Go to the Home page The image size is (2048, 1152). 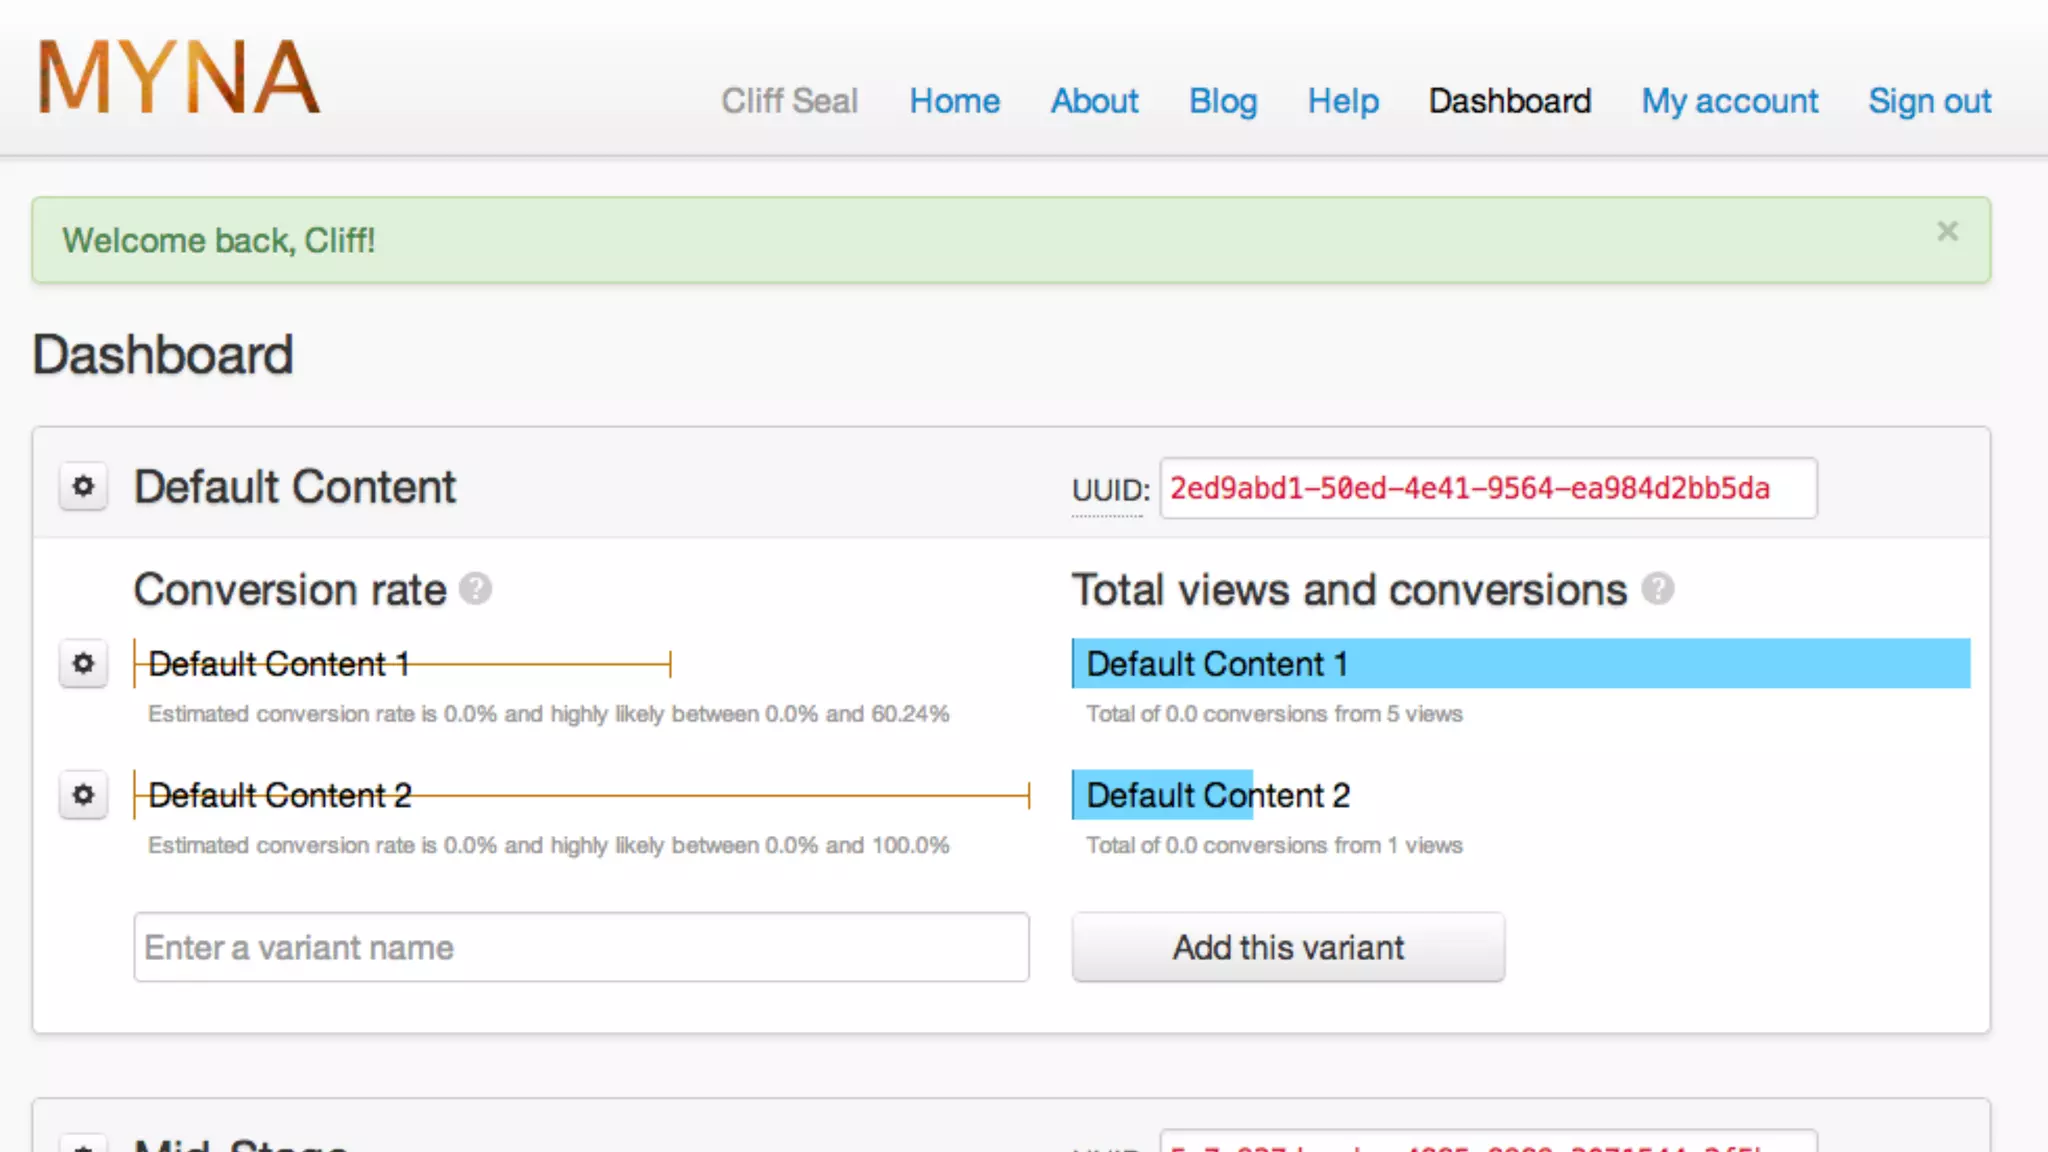(954, 101)
